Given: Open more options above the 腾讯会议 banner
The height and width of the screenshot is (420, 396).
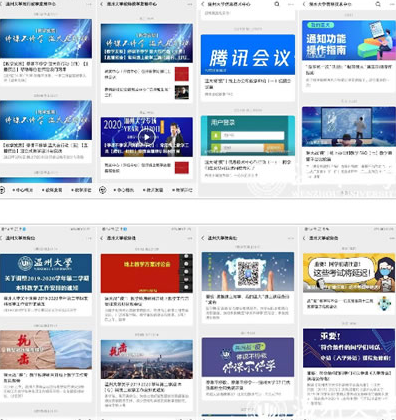Looking at the screenshot, I should (x=291, y=4).
